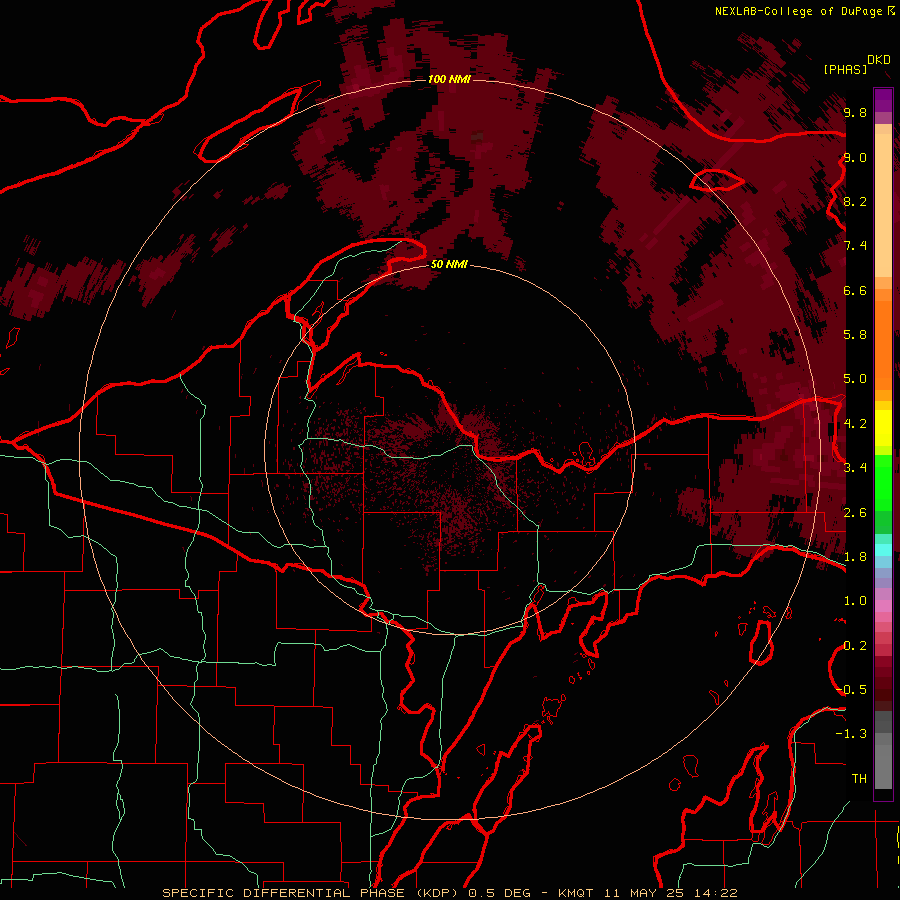Click the 6.6 scale value

(x=855, y=290)
